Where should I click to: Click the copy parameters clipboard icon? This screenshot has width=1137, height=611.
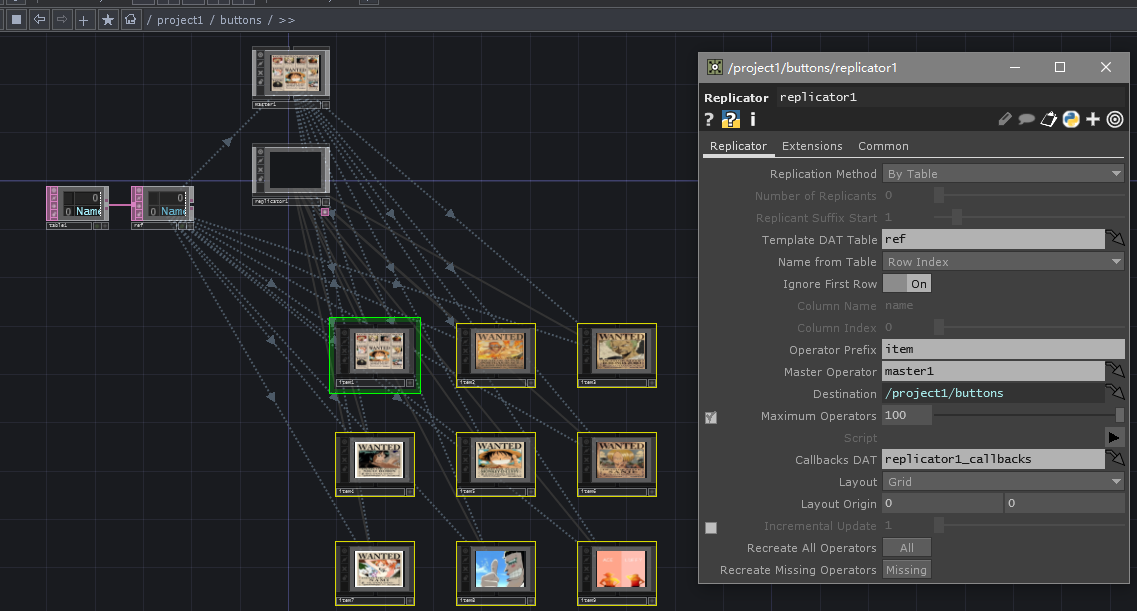pyautogui.click(x=1049, y=119)
